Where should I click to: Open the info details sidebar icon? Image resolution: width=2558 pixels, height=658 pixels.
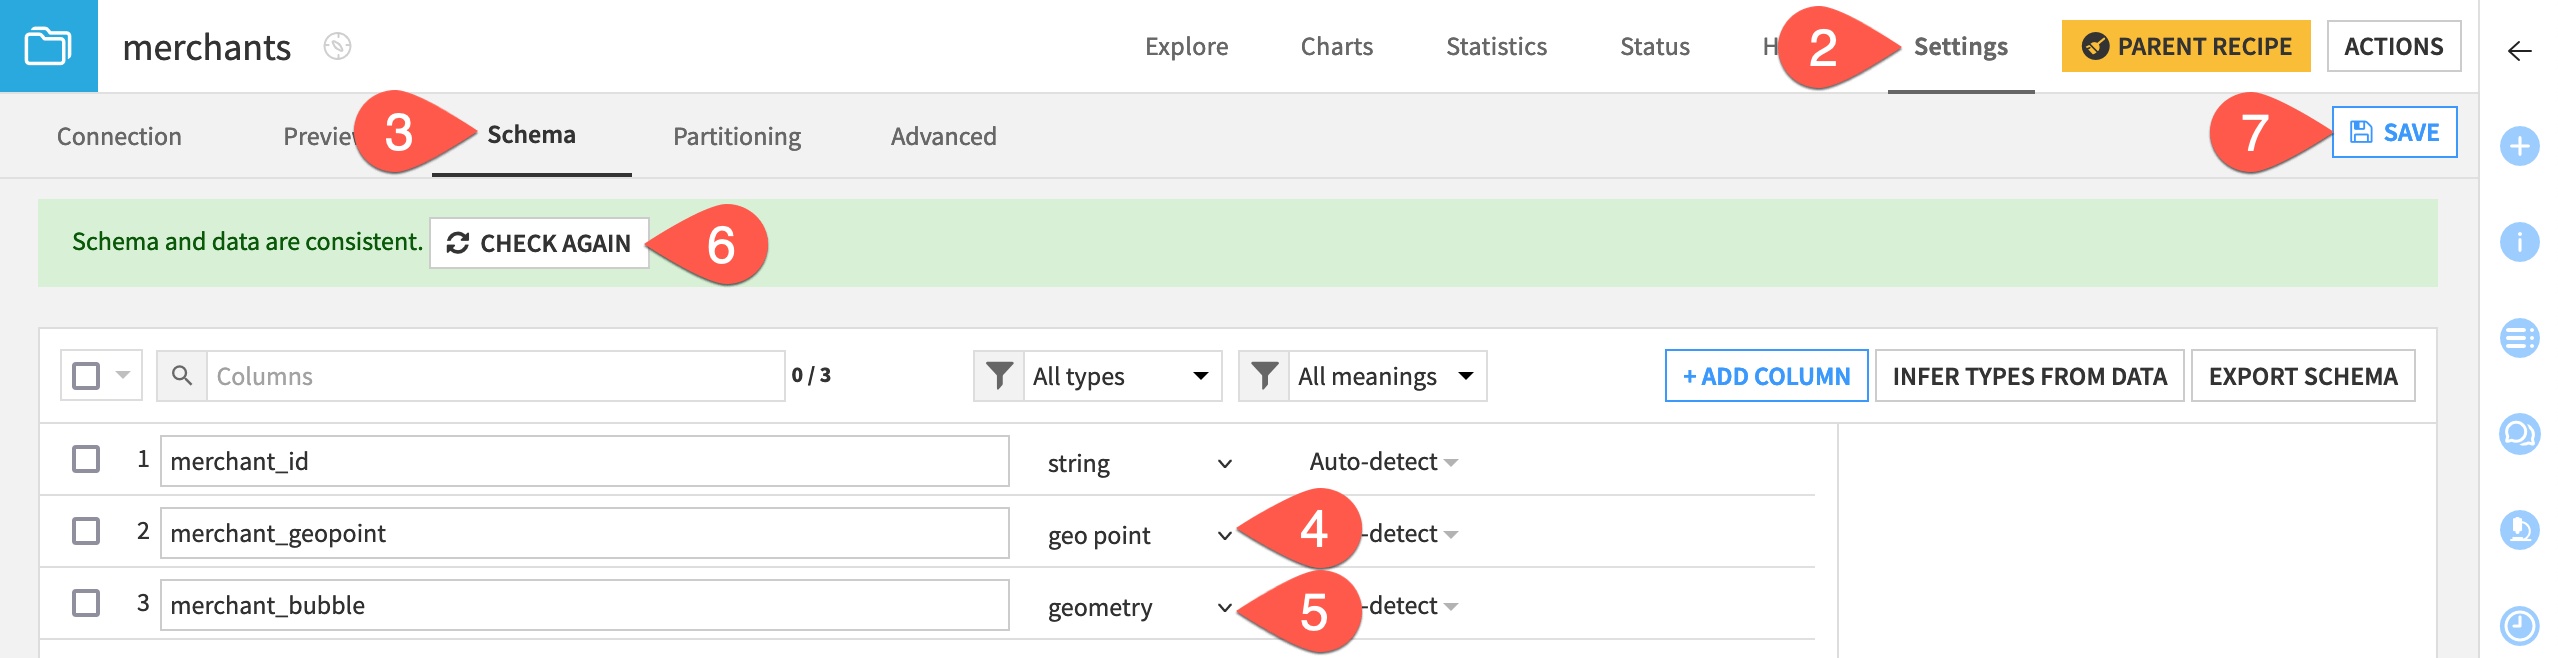(2519, 242)
